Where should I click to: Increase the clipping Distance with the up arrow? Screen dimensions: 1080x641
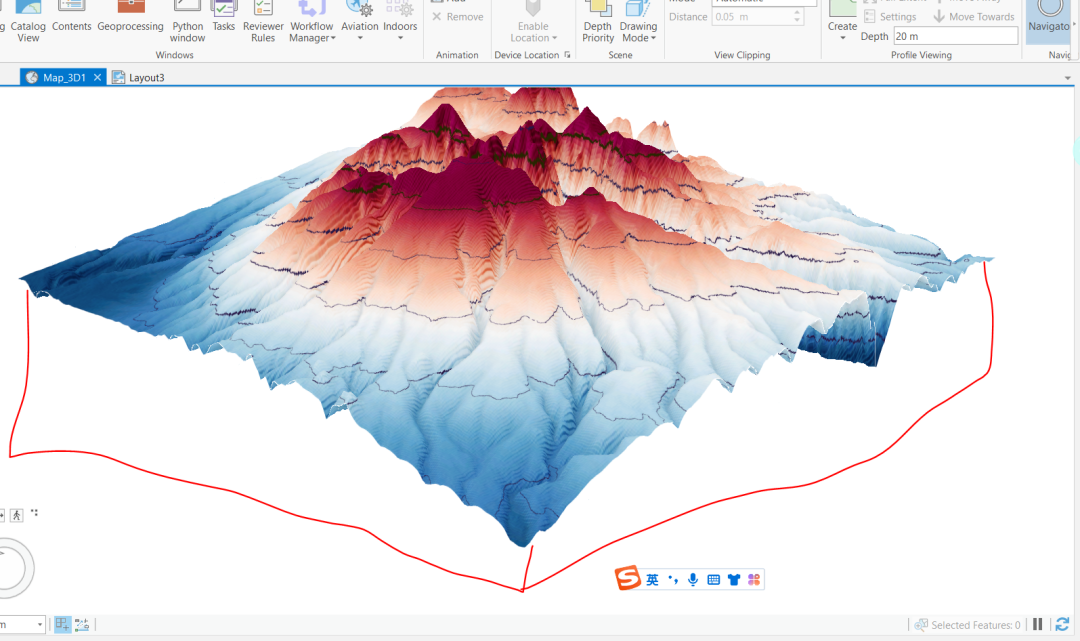point(797,12)
